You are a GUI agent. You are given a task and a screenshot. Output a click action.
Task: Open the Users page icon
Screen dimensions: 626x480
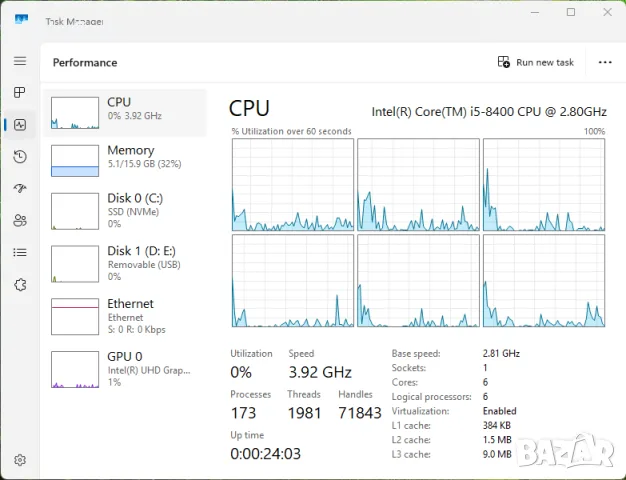(x=20, y=220)
